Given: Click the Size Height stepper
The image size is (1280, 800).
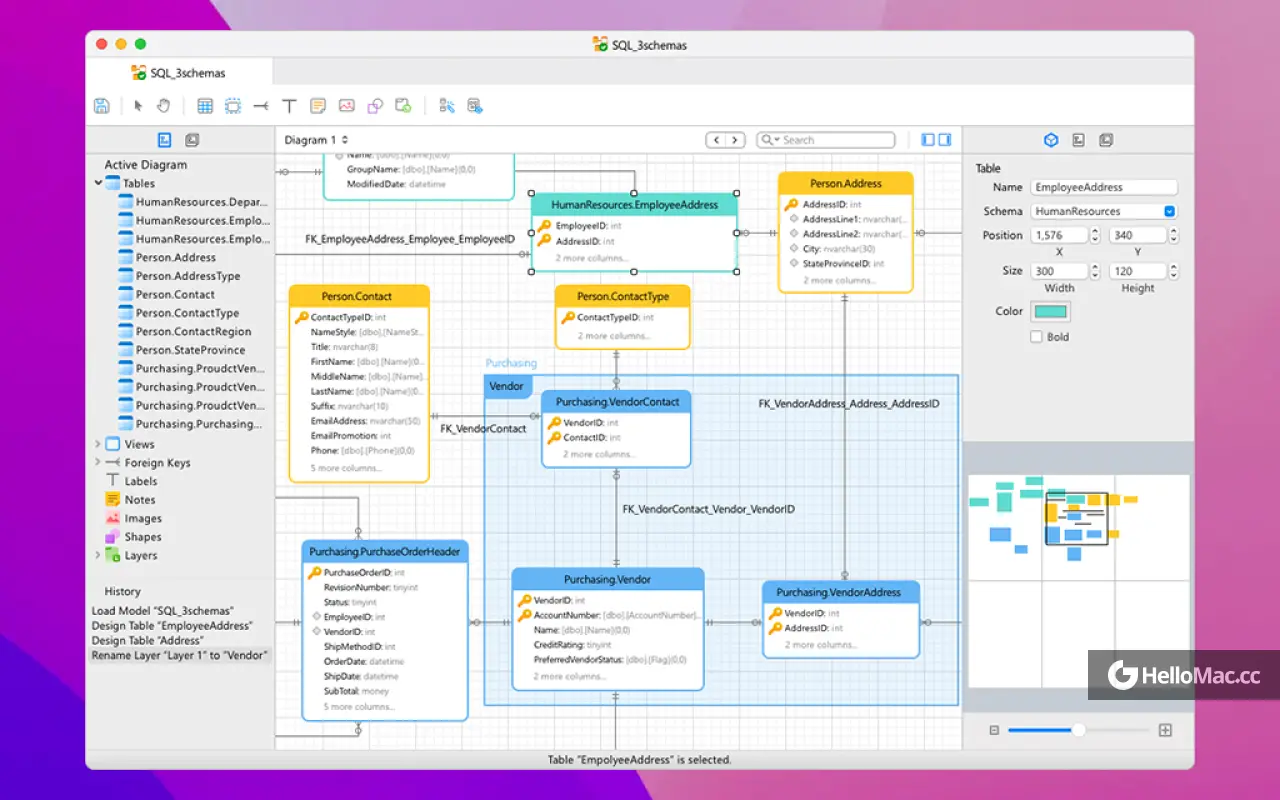Looking at the screenshot, I should tap(1172, 271).
